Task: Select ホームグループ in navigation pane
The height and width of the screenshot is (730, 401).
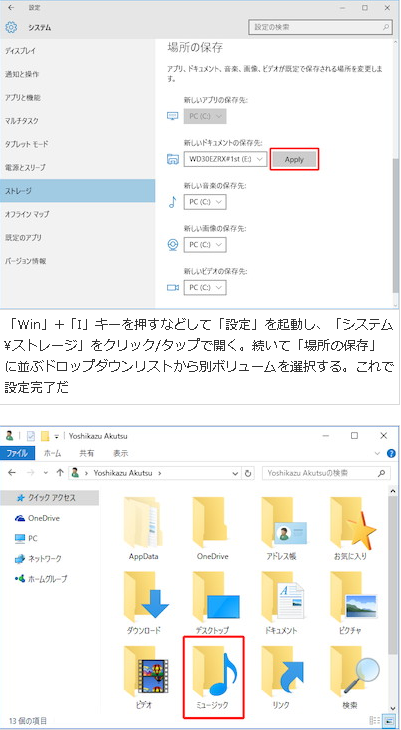Action: pyautogui.click(x=49, y=579)
